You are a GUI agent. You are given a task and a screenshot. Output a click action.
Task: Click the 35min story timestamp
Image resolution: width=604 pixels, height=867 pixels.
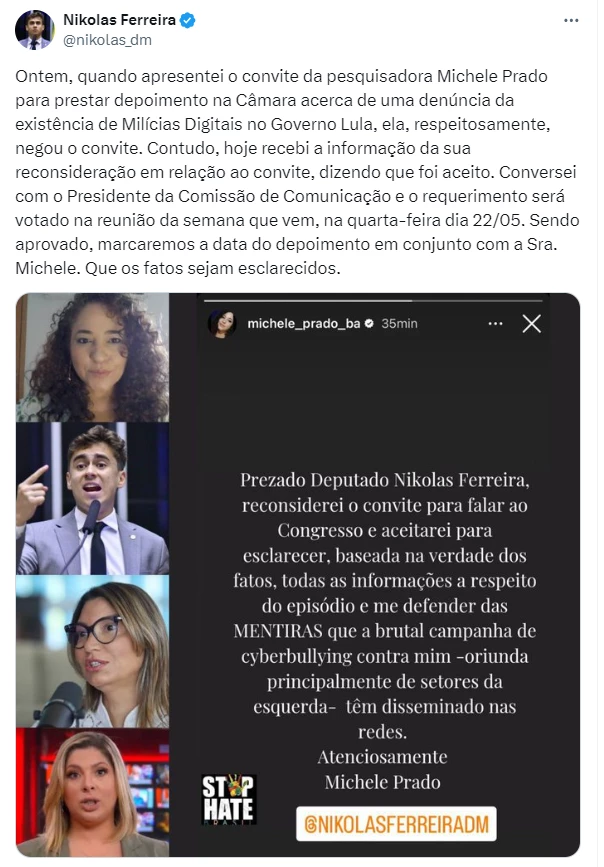(x=399, y=323)
